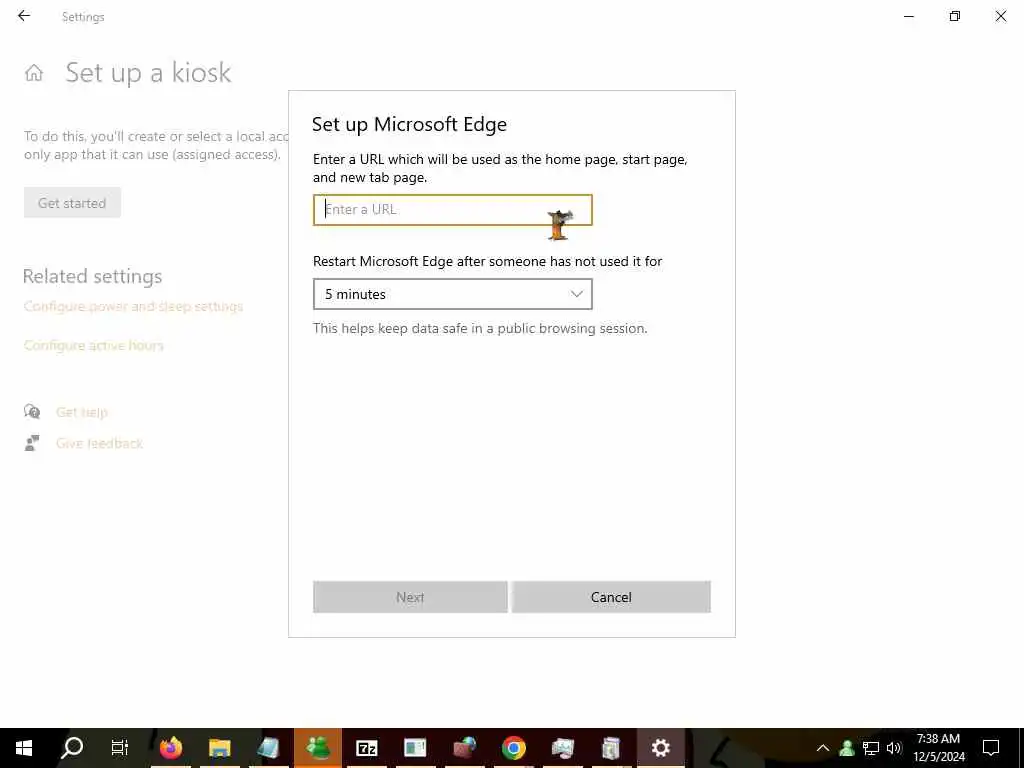This screenshot has width=1024, height=768.
Task: Open Configure power and sleep settings link
Action: (x=133, y=306)
